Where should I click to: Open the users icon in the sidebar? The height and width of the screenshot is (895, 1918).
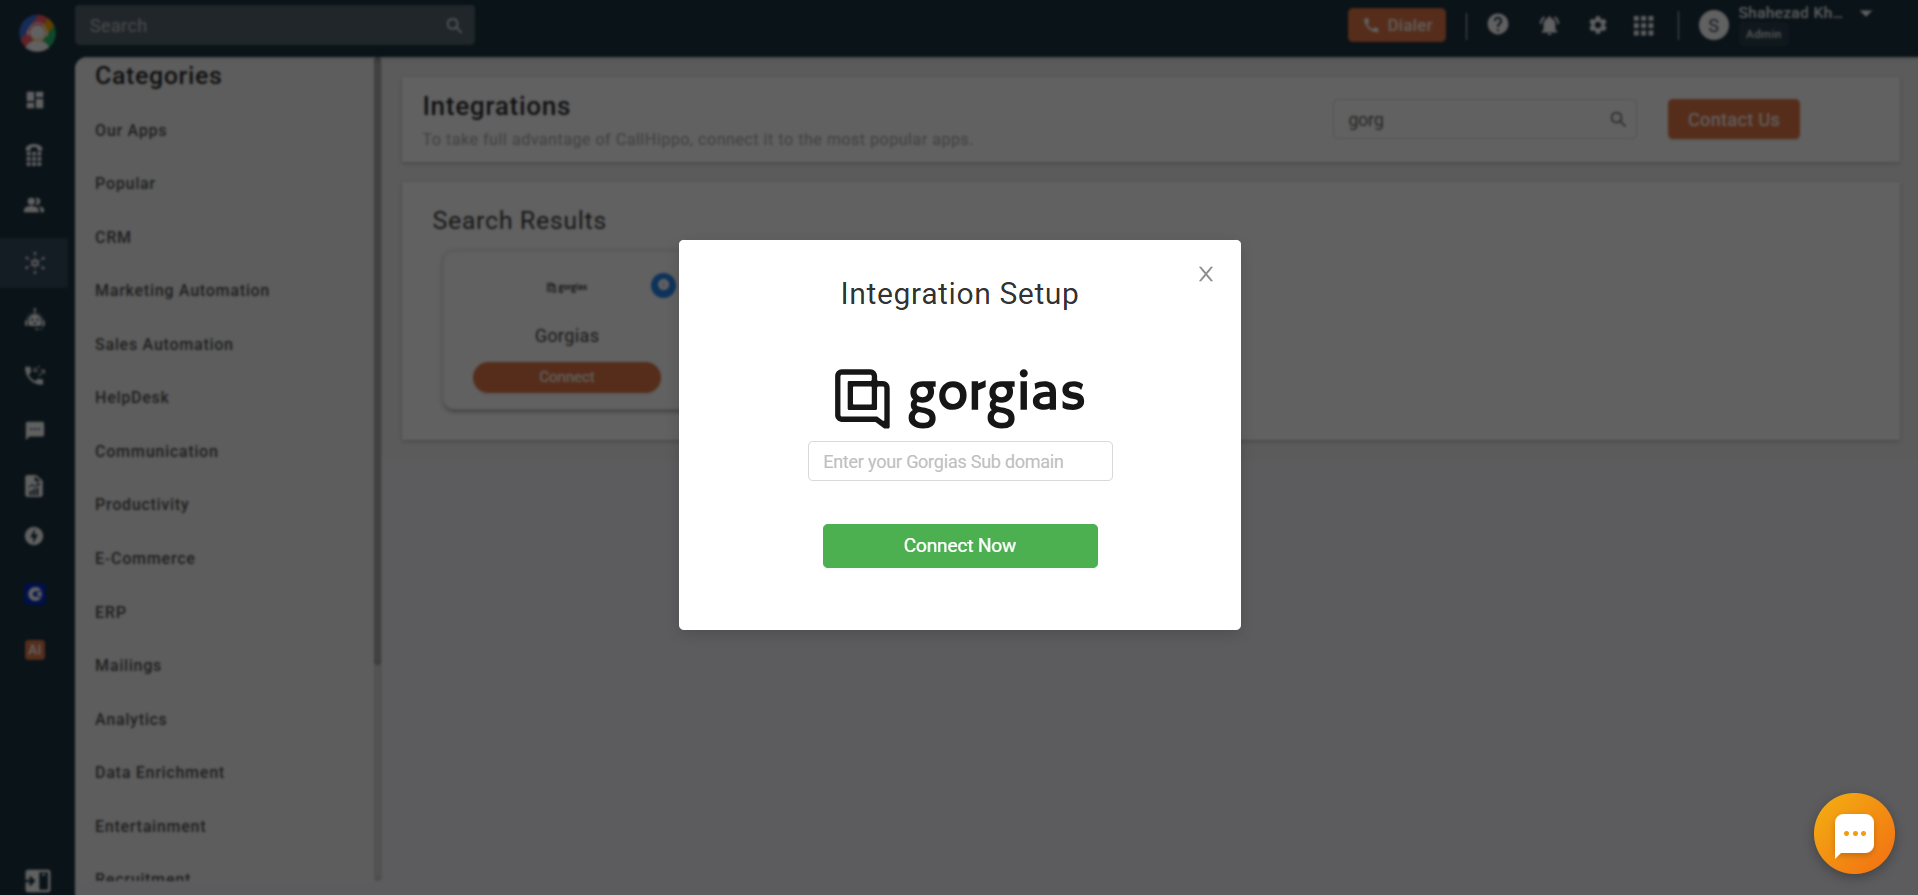(35, 205)
